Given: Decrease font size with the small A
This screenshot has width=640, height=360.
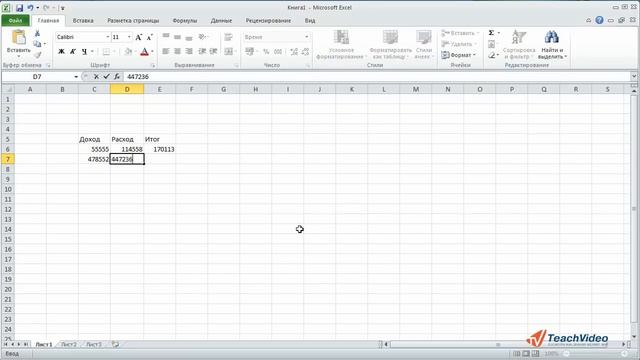Looking at the screenshot, I should [x=149, y=37].
